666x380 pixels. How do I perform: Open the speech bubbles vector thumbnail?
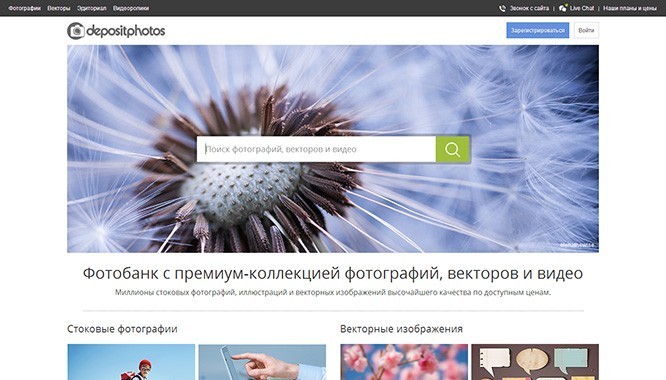click(x=535, y=362)
